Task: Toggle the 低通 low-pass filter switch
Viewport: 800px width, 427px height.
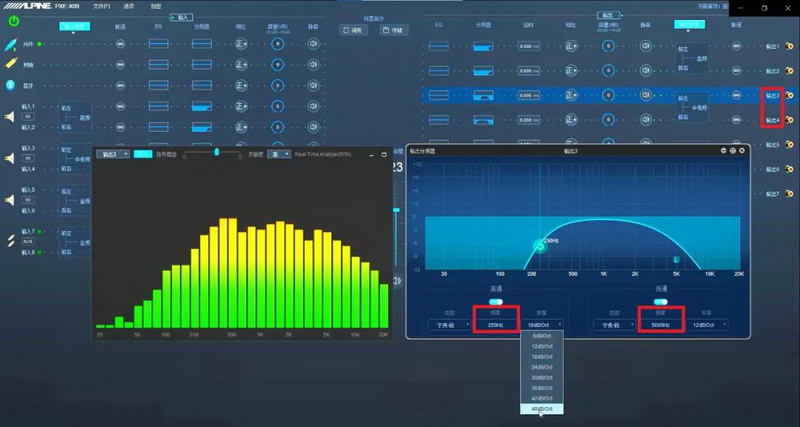Action: [661, 302]
